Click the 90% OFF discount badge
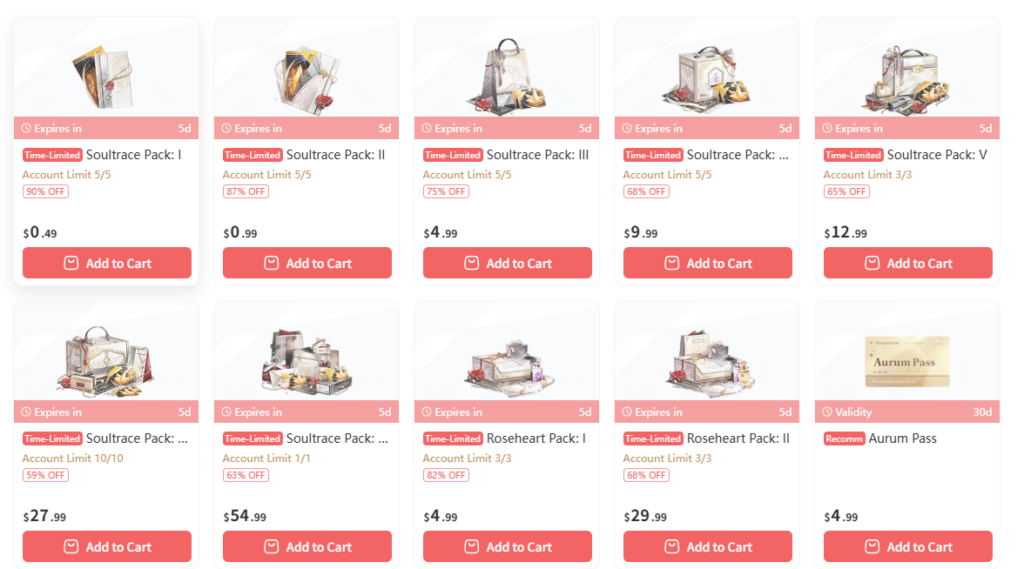 click(x=46, y=191)
